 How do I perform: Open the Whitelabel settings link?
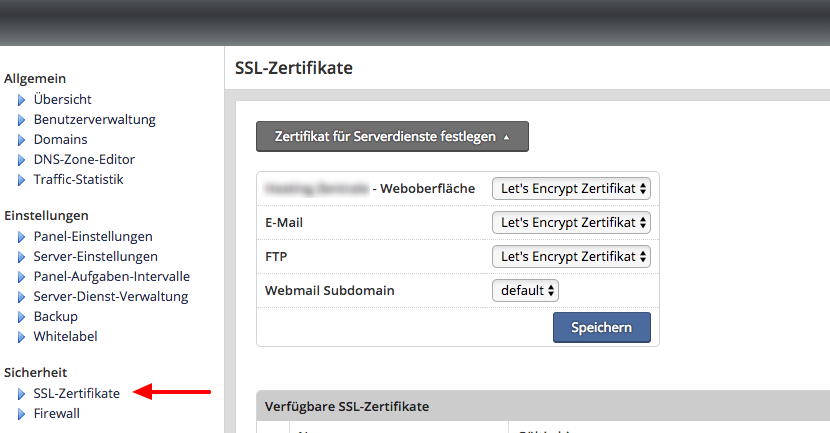coord(65,337)
